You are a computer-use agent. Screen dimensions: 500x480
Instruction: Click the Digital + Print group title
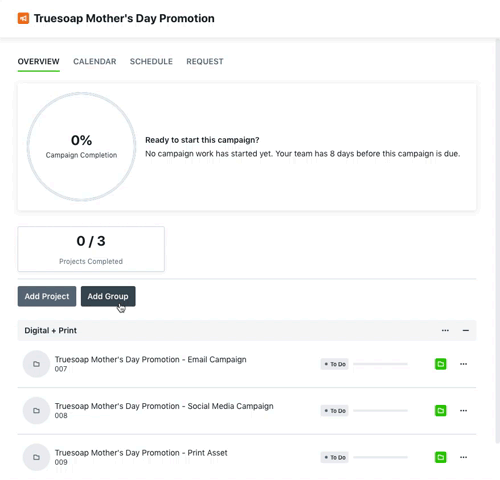[x=51, y=331]
